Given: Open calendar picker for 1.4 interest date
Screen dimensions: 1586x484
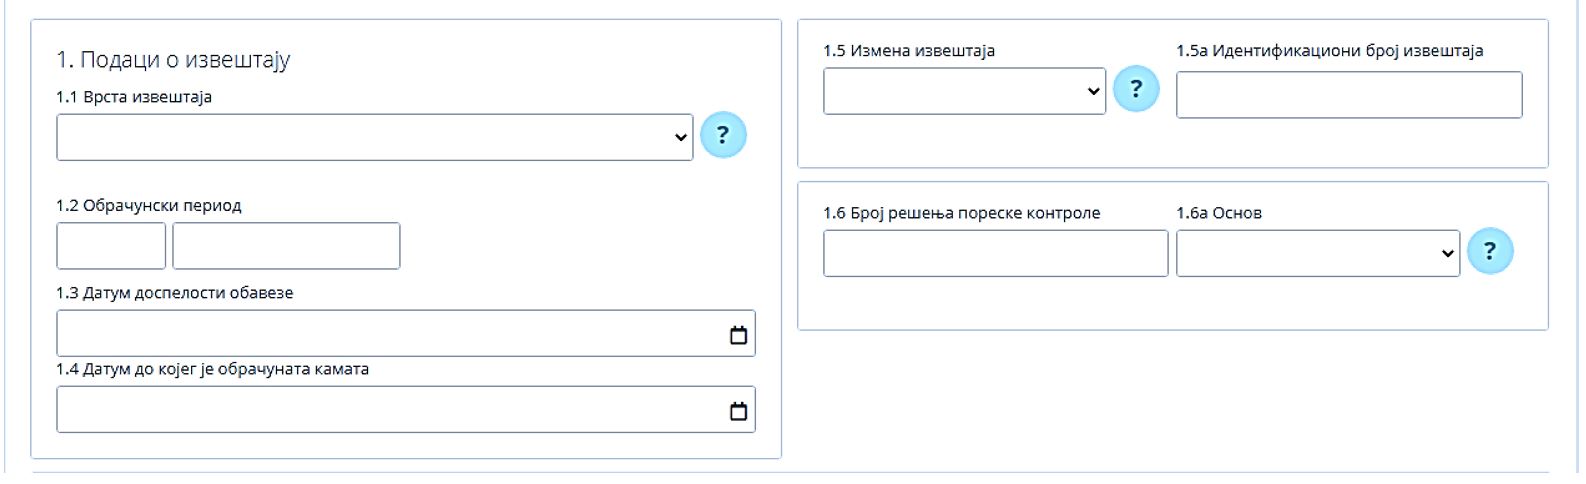Looking at the screenshot, I should (x=738, y=411).
